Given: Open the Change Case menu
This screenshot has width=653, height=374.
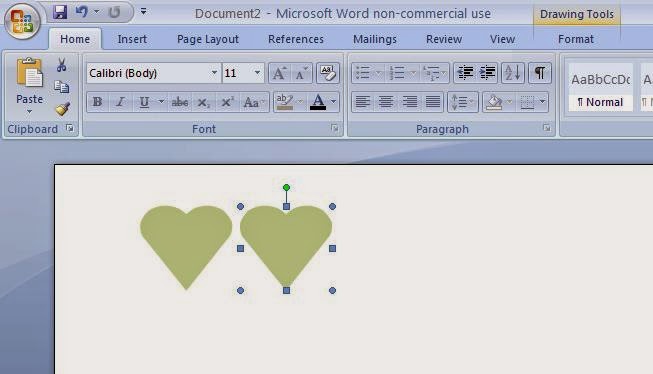Looking at the screenshot, I should 253,102.
